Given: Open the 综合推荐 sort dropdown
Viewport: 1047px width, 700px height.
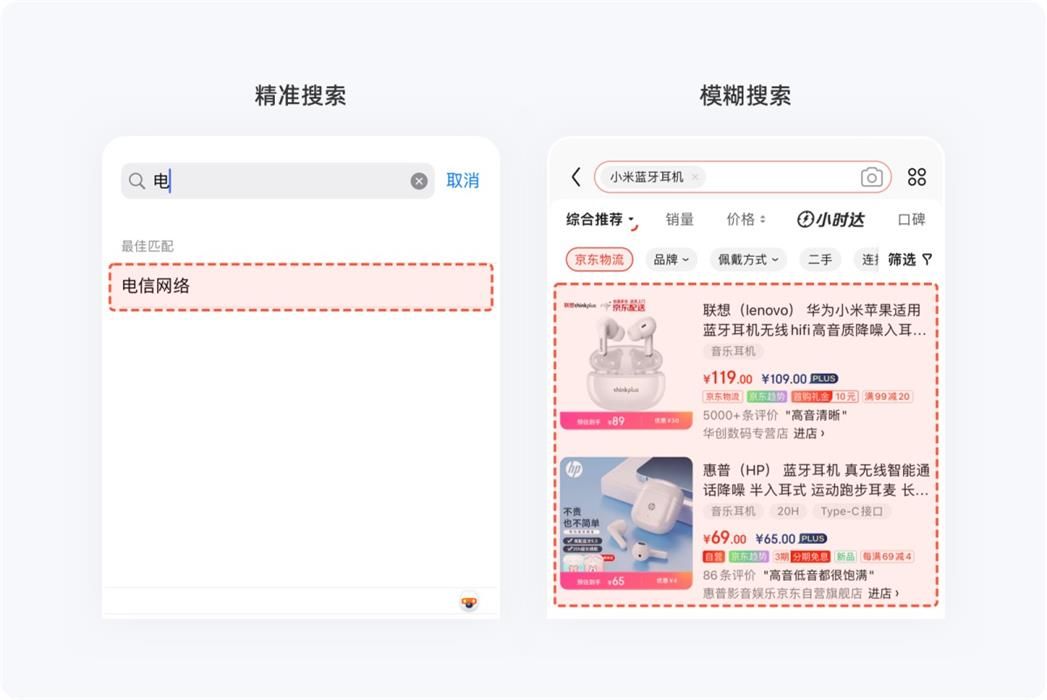Looking at the screenshot, I should (x=600, y=220).
